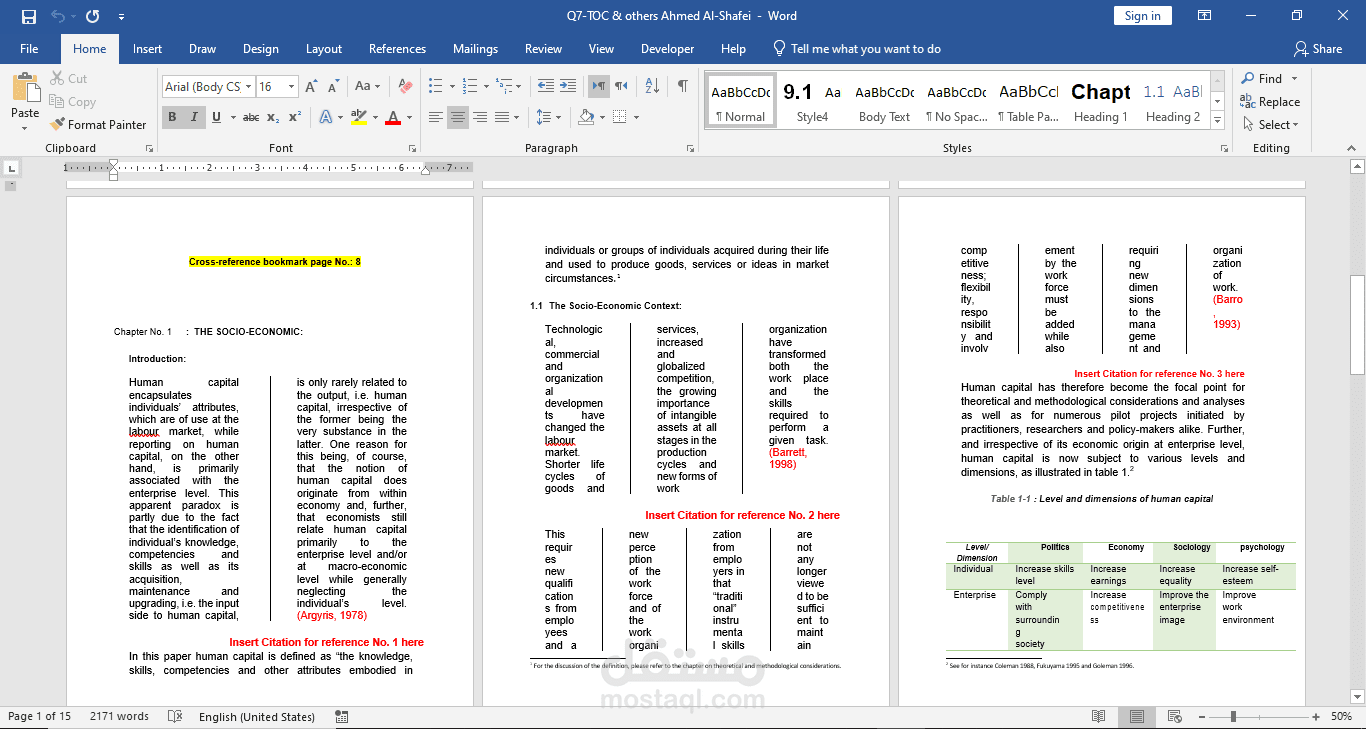Viewport: 1366px width, 729px height.
Task: Clear all formatting eraser icon
Action: point(405,87)
